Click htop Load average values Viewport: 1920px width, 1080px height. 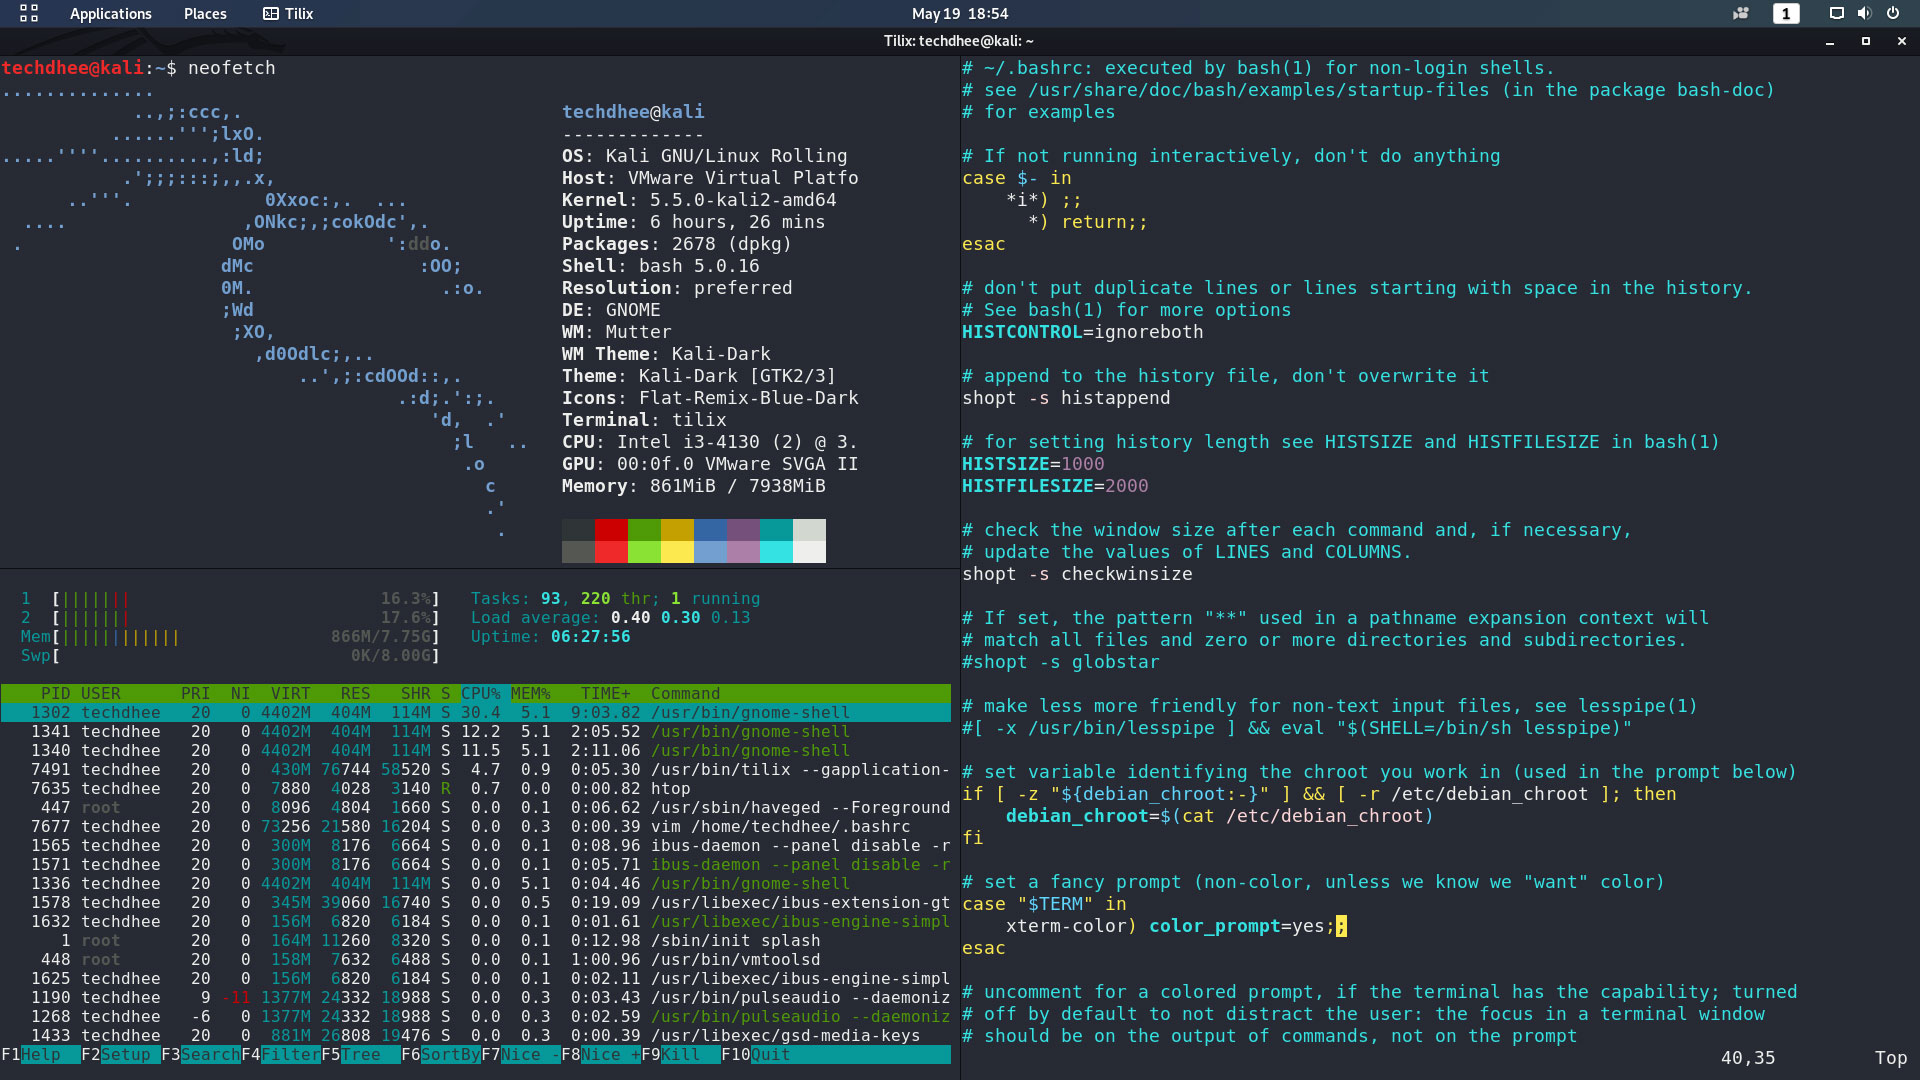(x=681, y=618)
